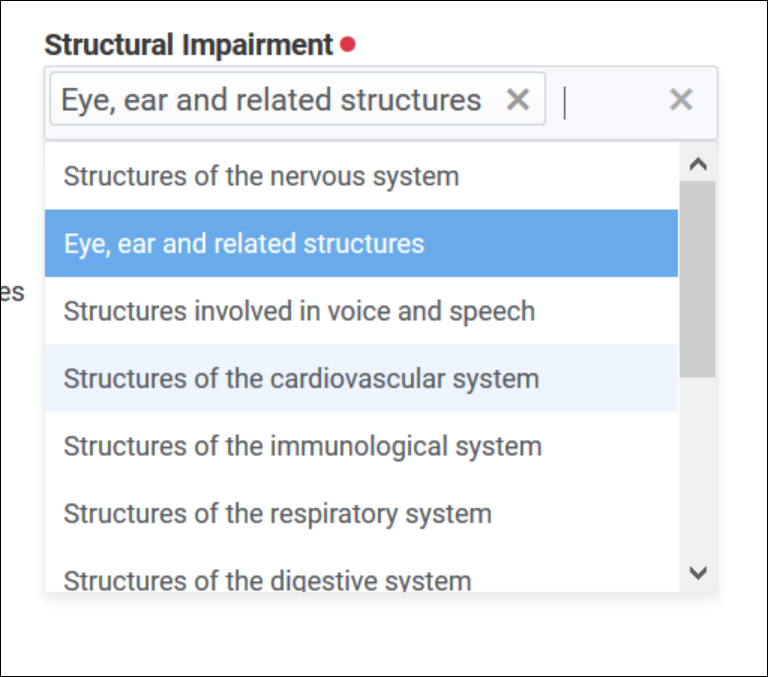Pick 'Structures of the cardiovascular system'
The image size is (768, 677).
(301, 379)
